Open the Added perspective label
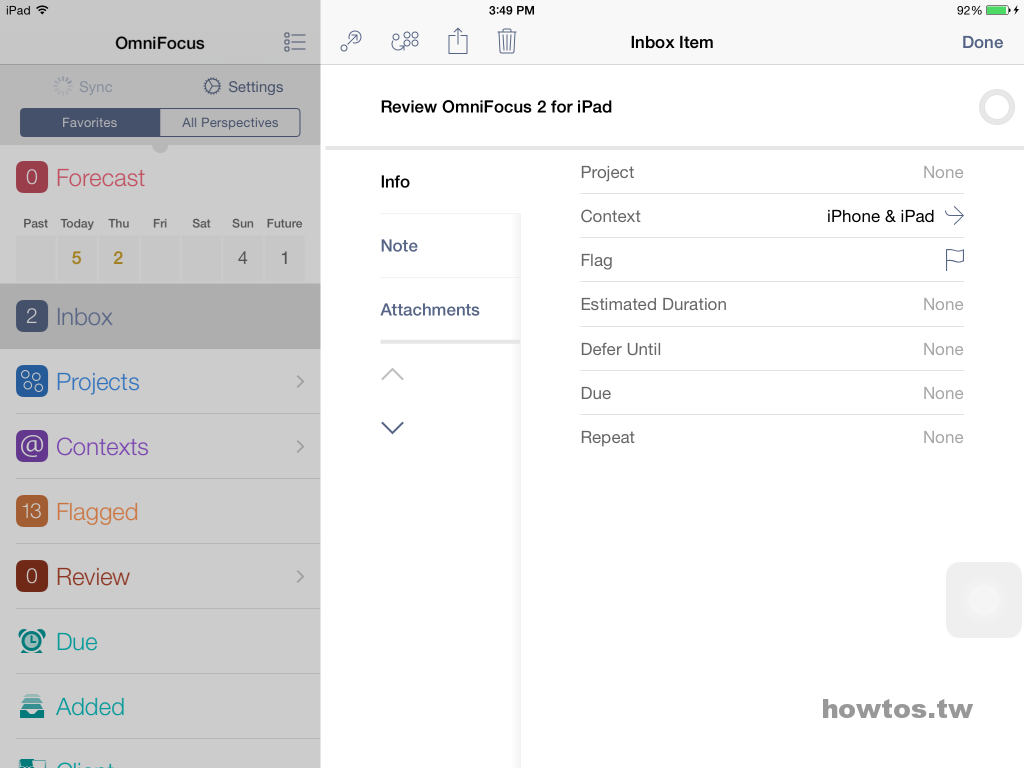Screen dimensions: 1024x768 (90, 707)
